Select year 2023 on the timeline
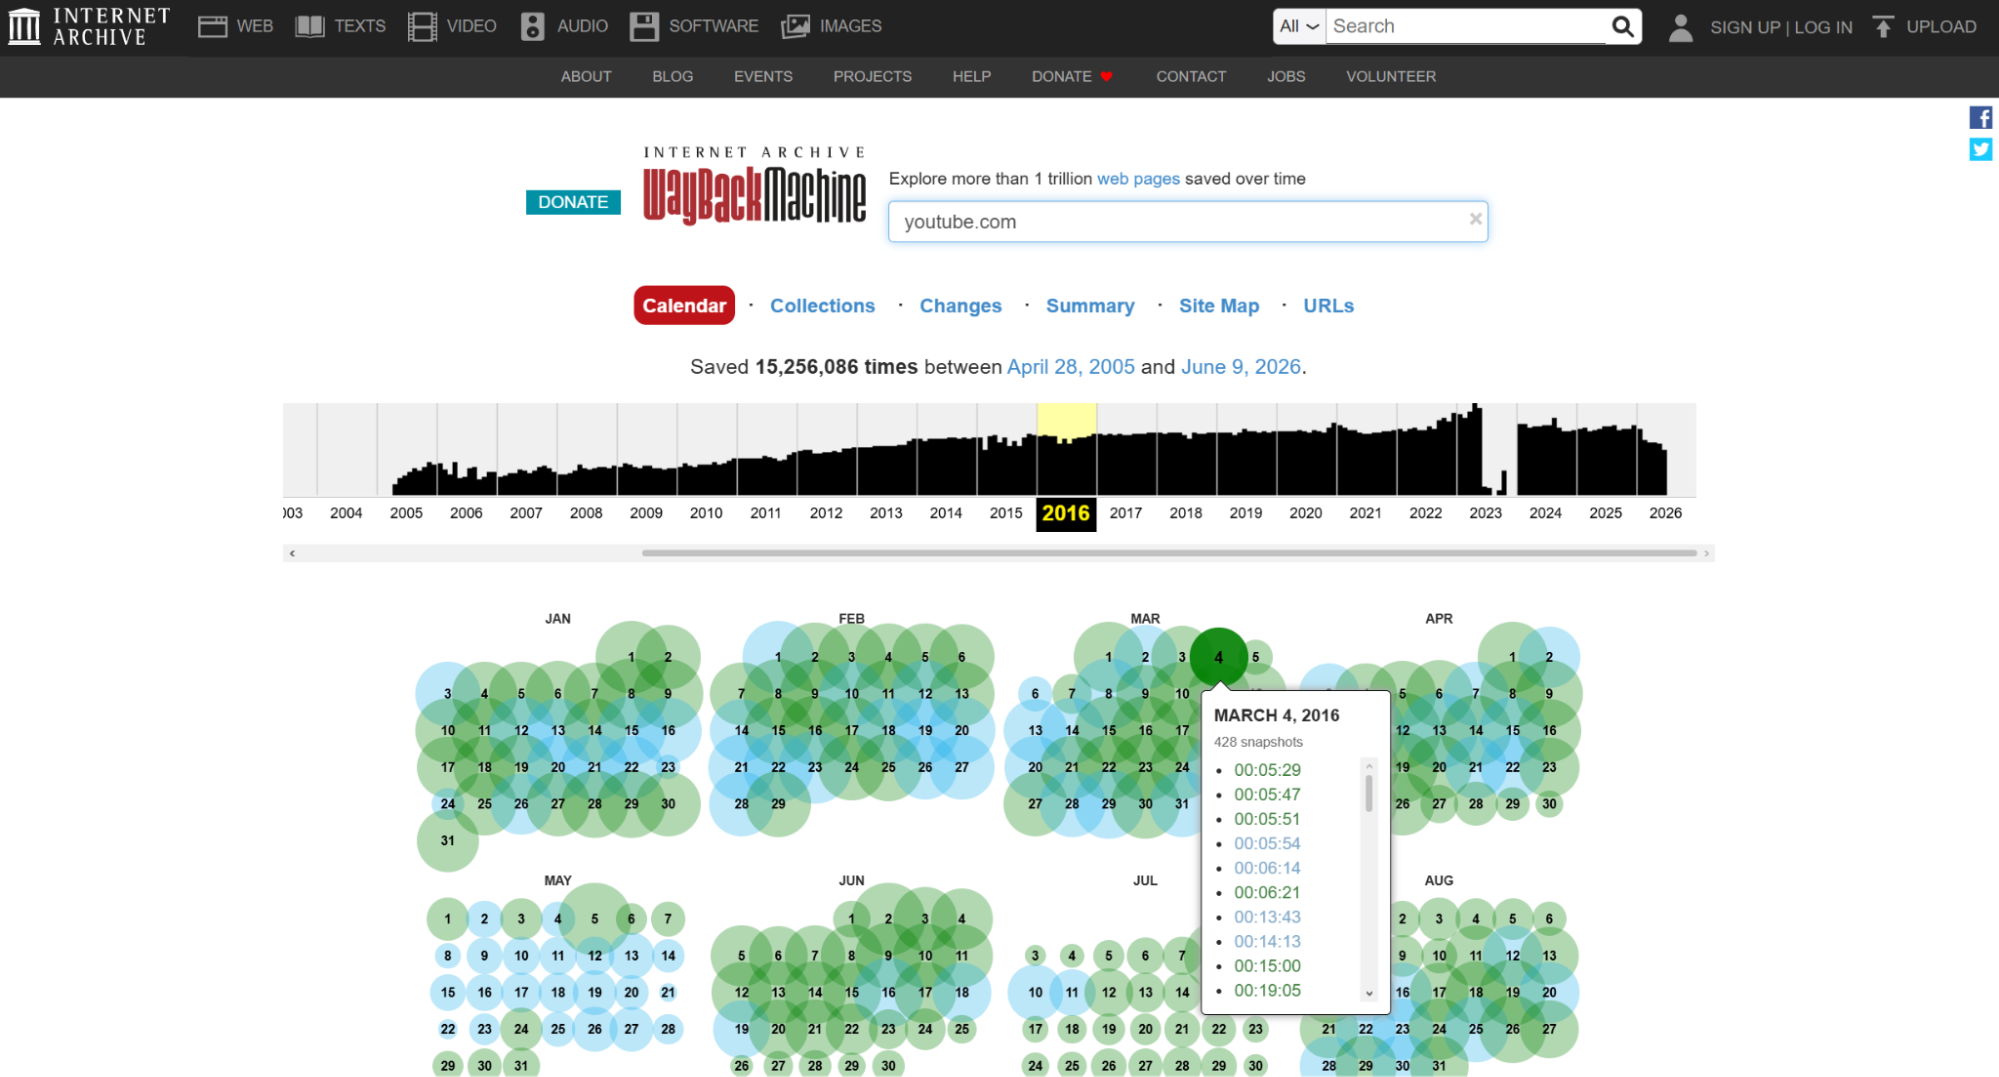The height and width of the screenshot is (1077, 1999). pos(1485,513)
